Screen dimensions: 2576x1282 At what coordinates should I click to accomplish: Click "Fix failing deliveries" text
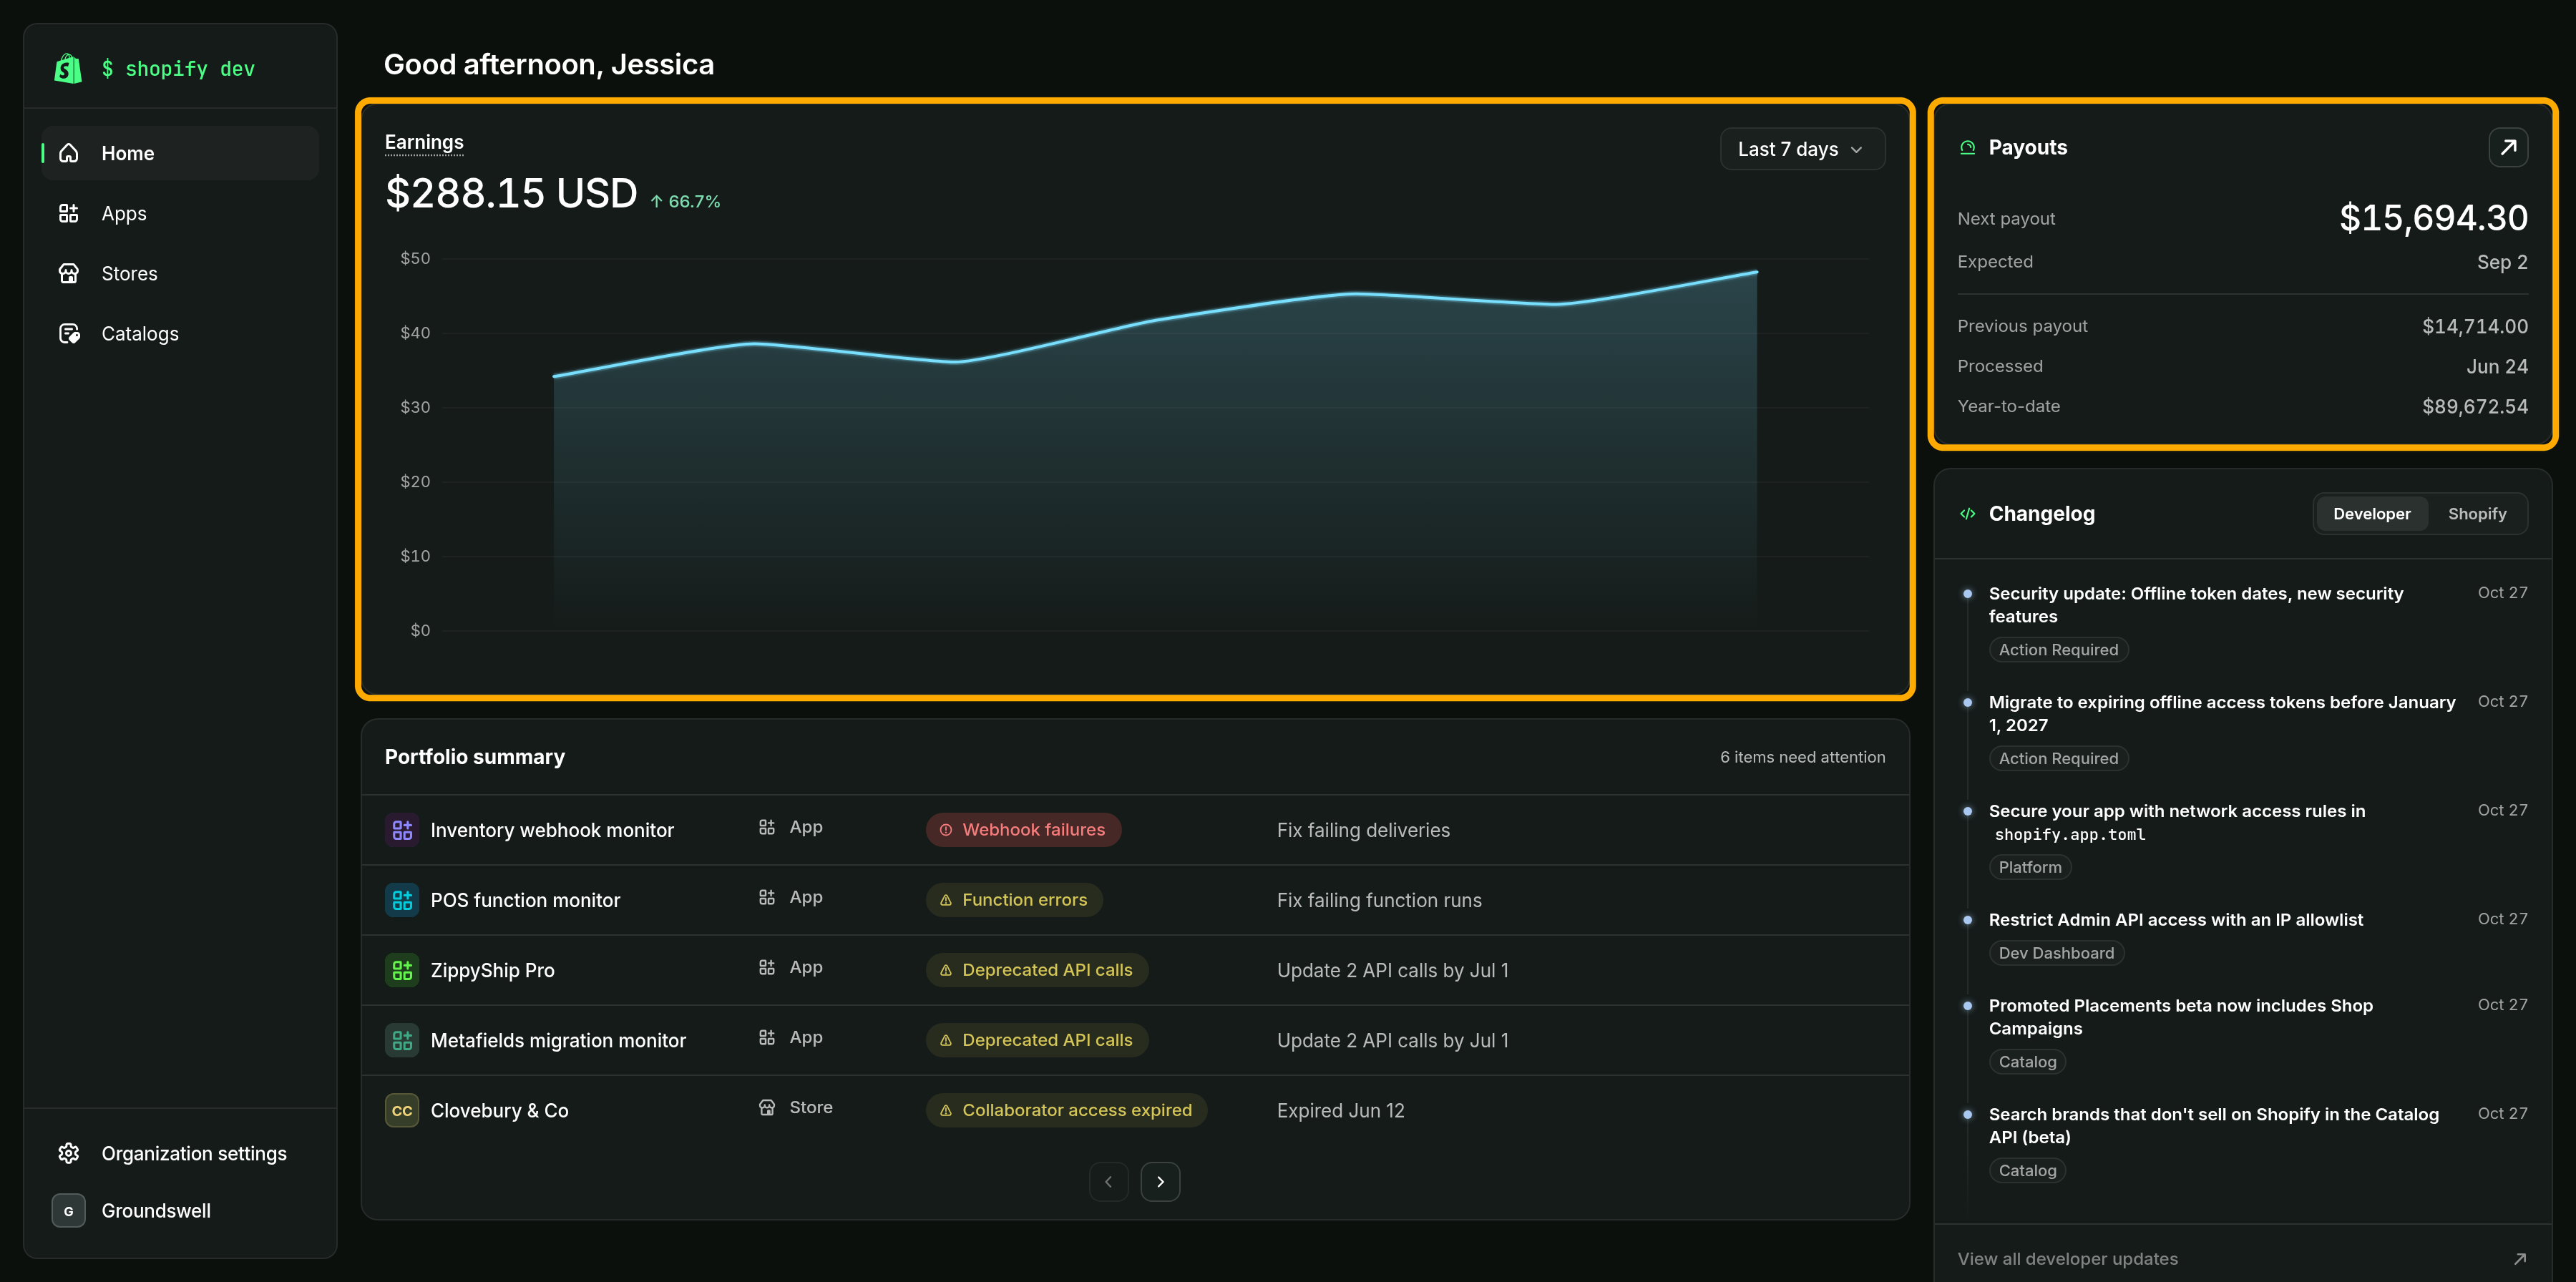pos(1363,830)
